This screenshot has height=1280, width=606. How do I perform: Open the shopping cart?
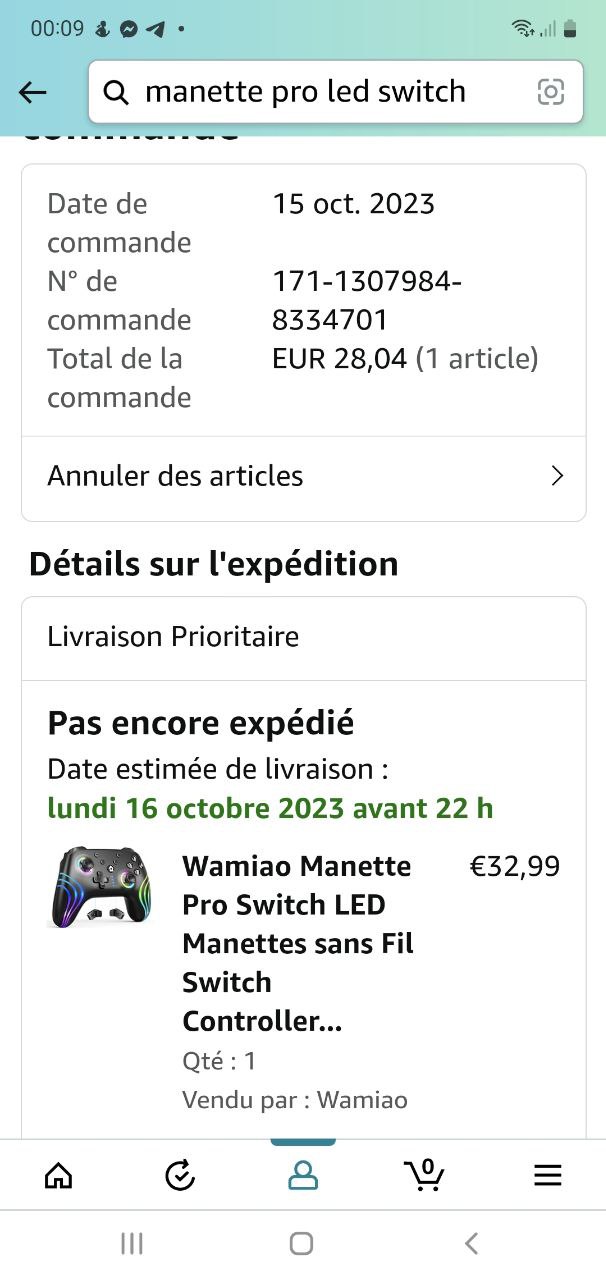[425, 1175]
